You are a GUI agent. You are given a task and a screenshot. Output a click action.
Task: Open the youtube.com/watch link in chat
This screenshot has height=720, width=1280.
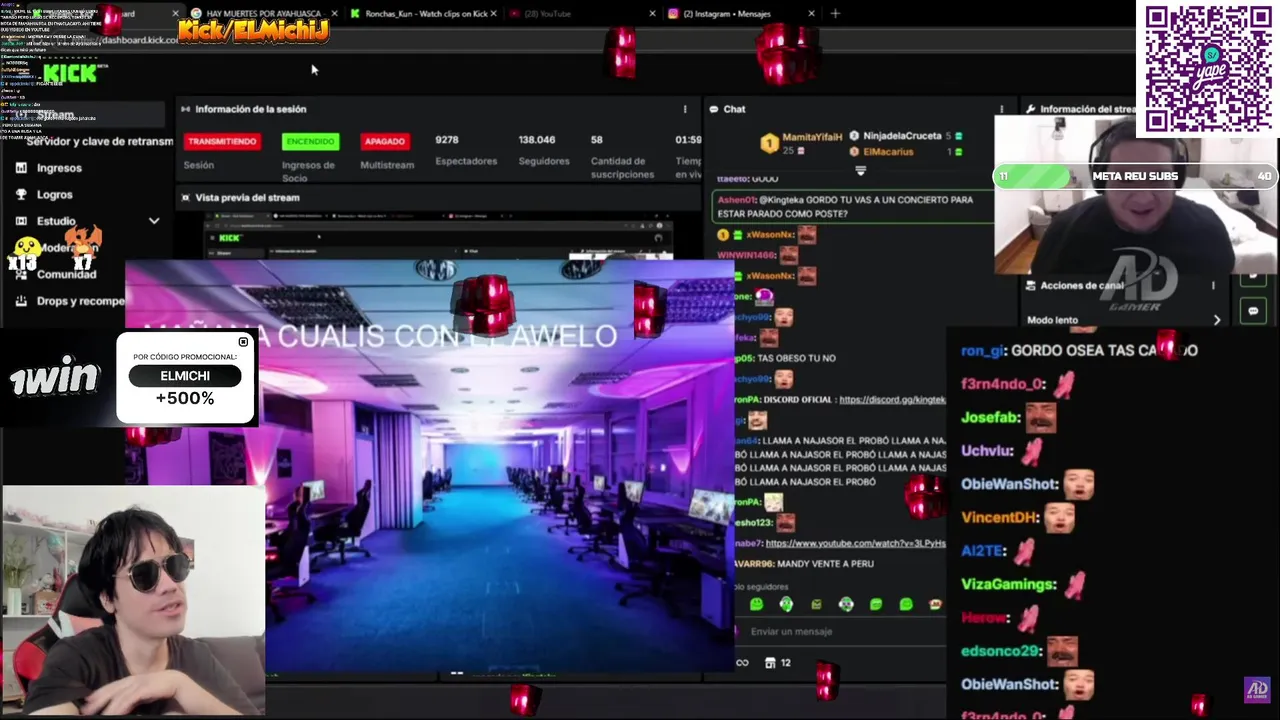click(x=855, y=543)
